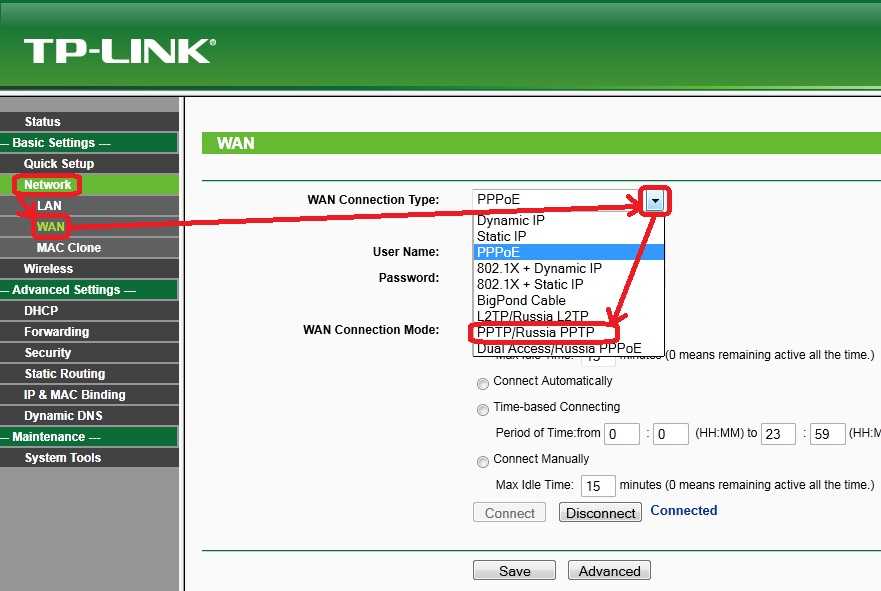
Task: Choose 802.1X + Static IP option
Action: pos(569,284)
